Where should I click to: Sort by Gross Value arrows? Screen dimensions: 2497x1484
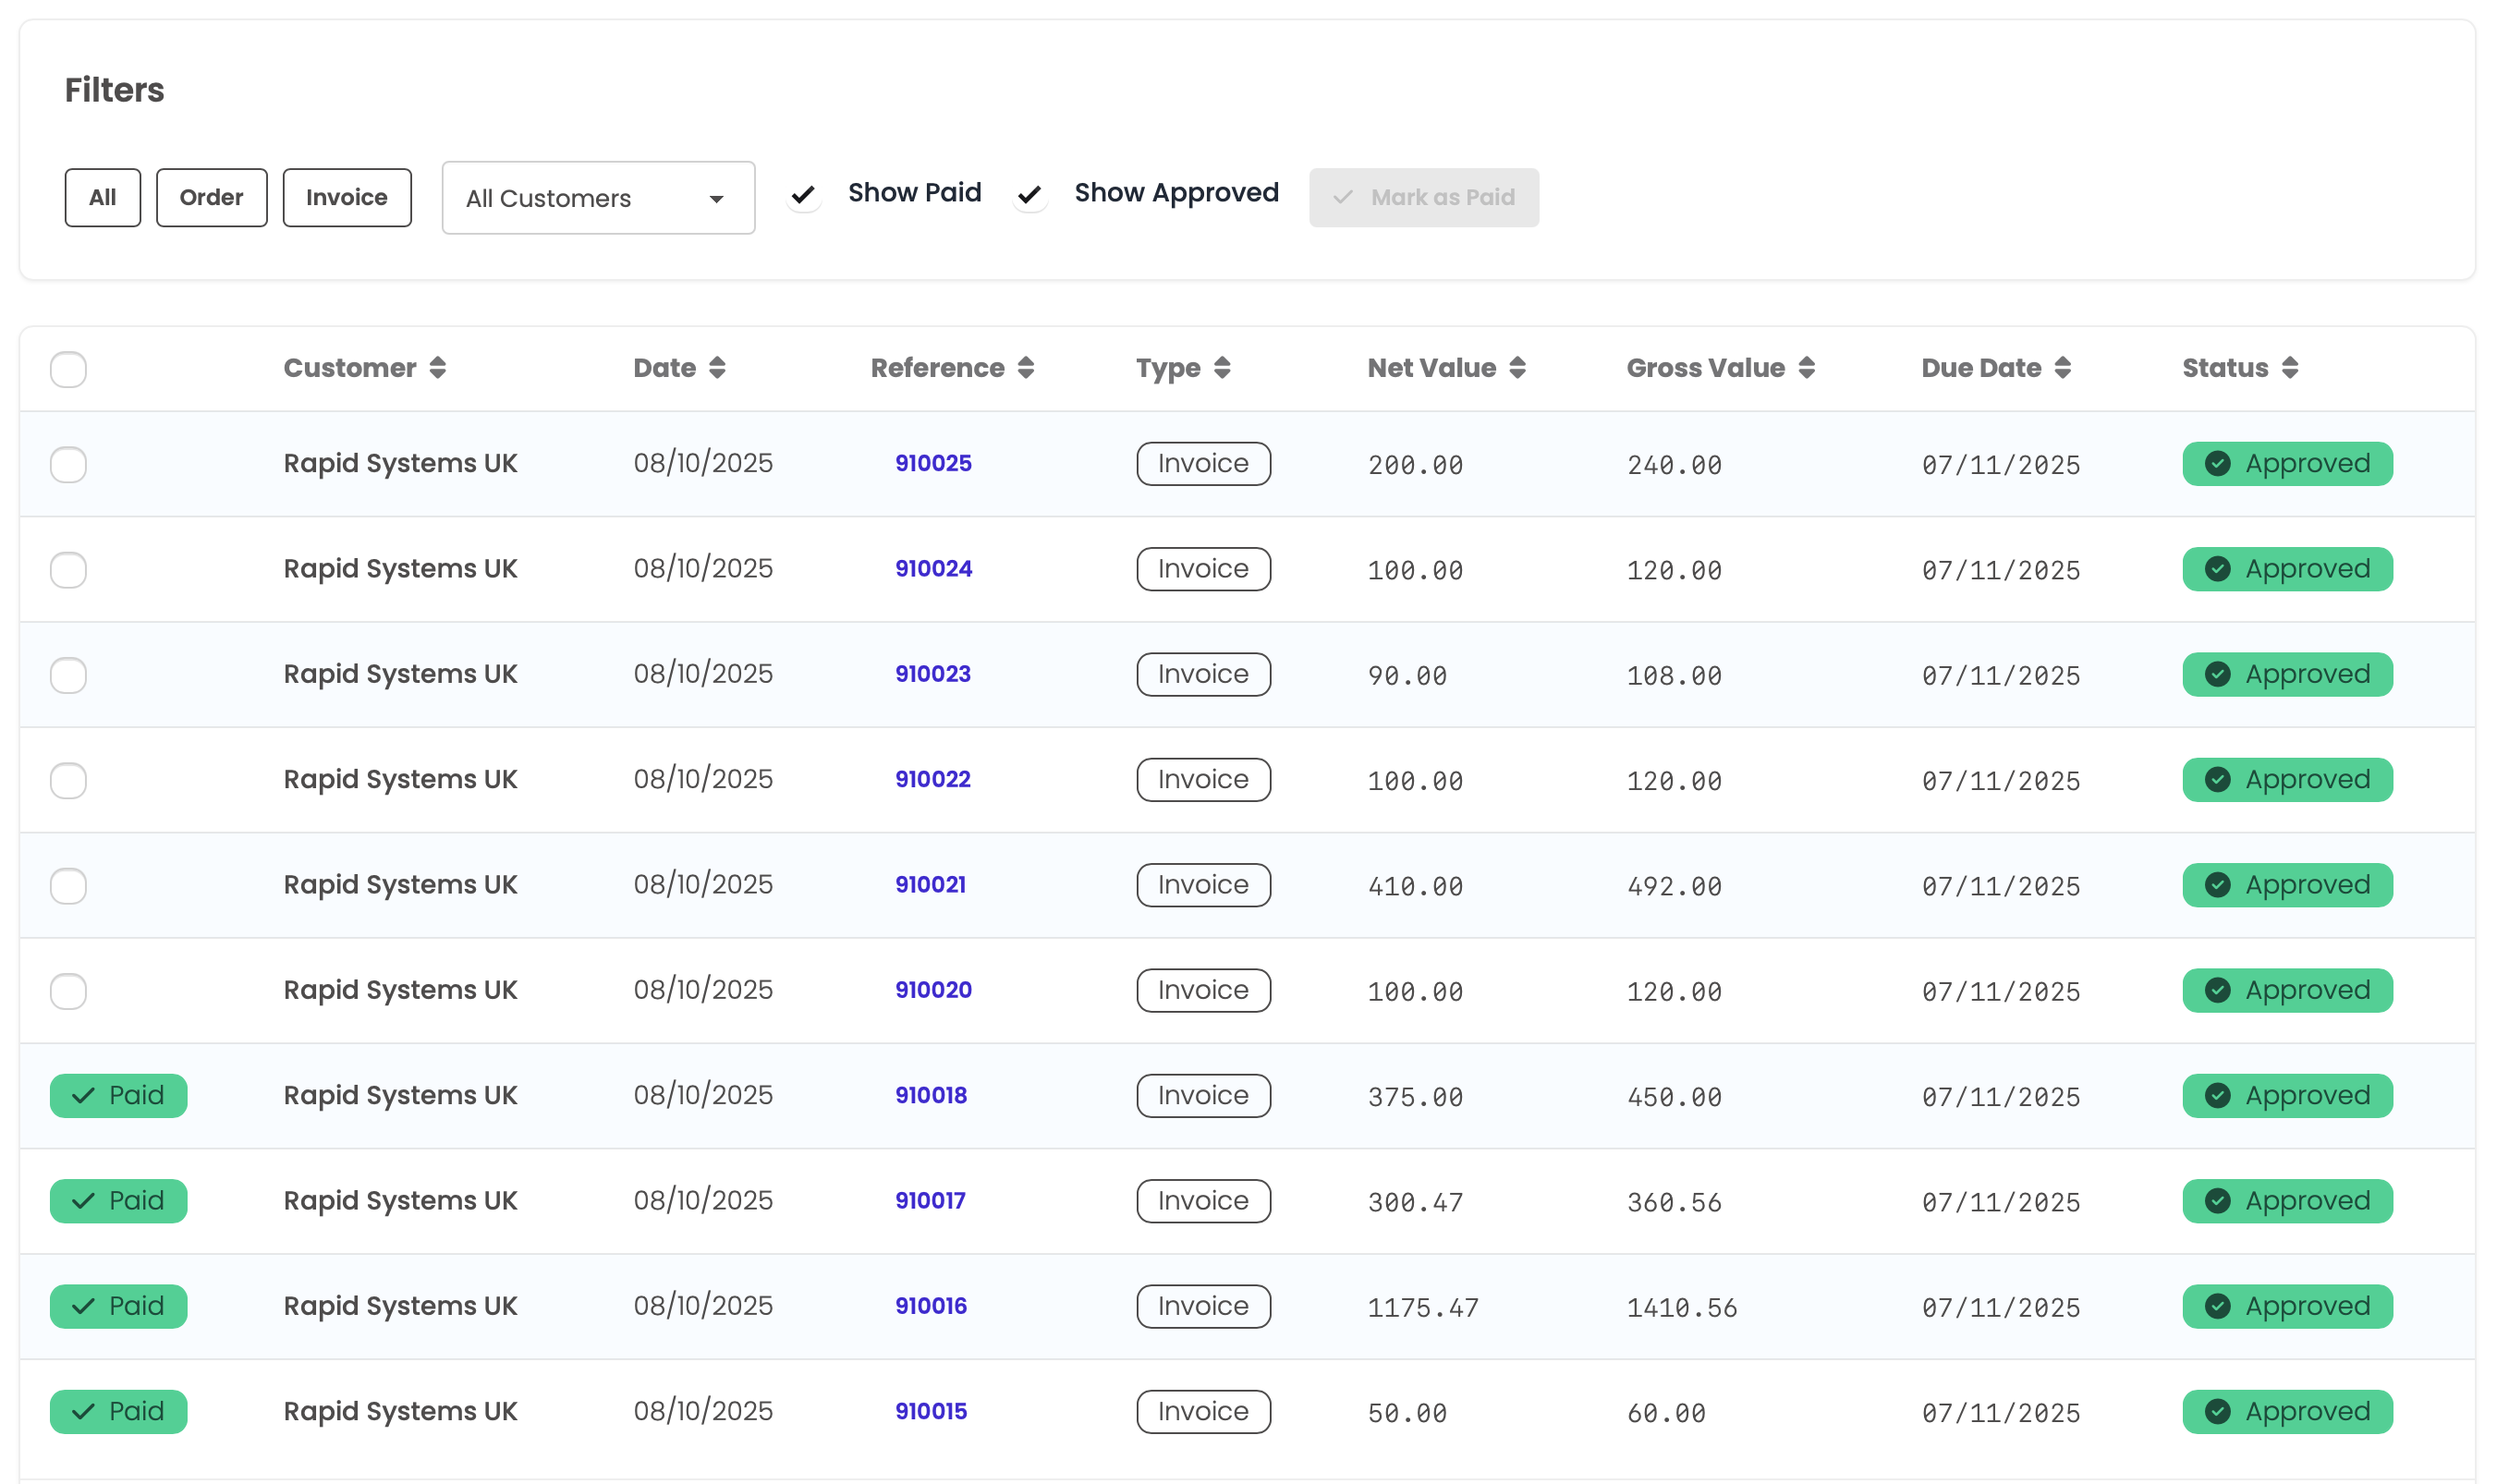pyautogui.click(x=1806, y=368)
